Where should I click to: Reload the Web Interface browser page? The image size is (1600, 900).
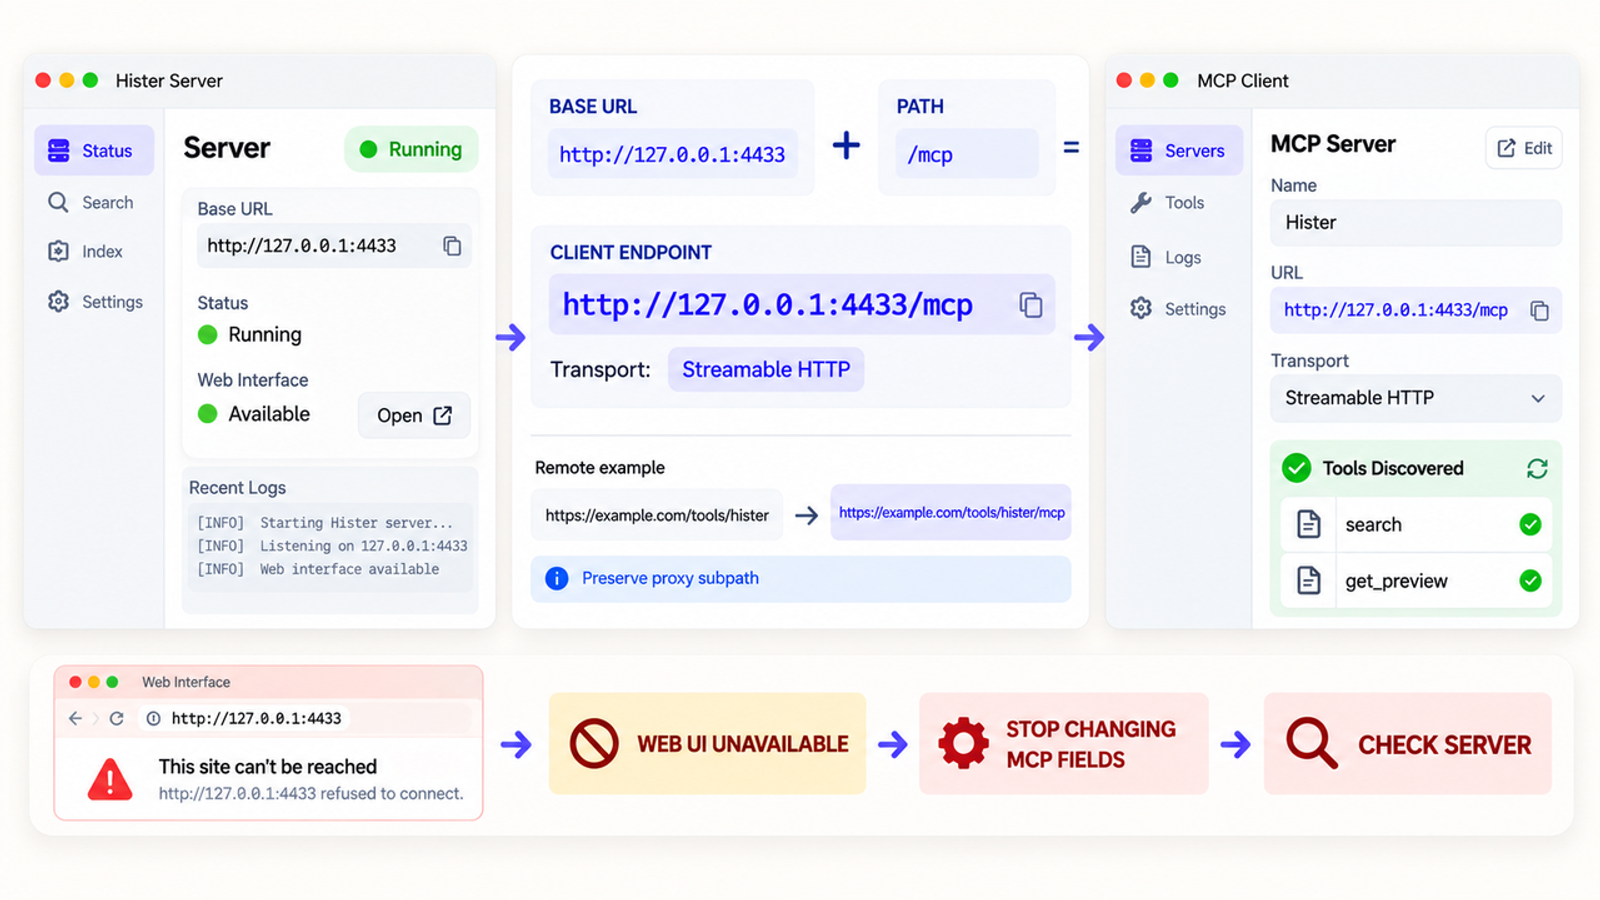[x=116, y=718]
